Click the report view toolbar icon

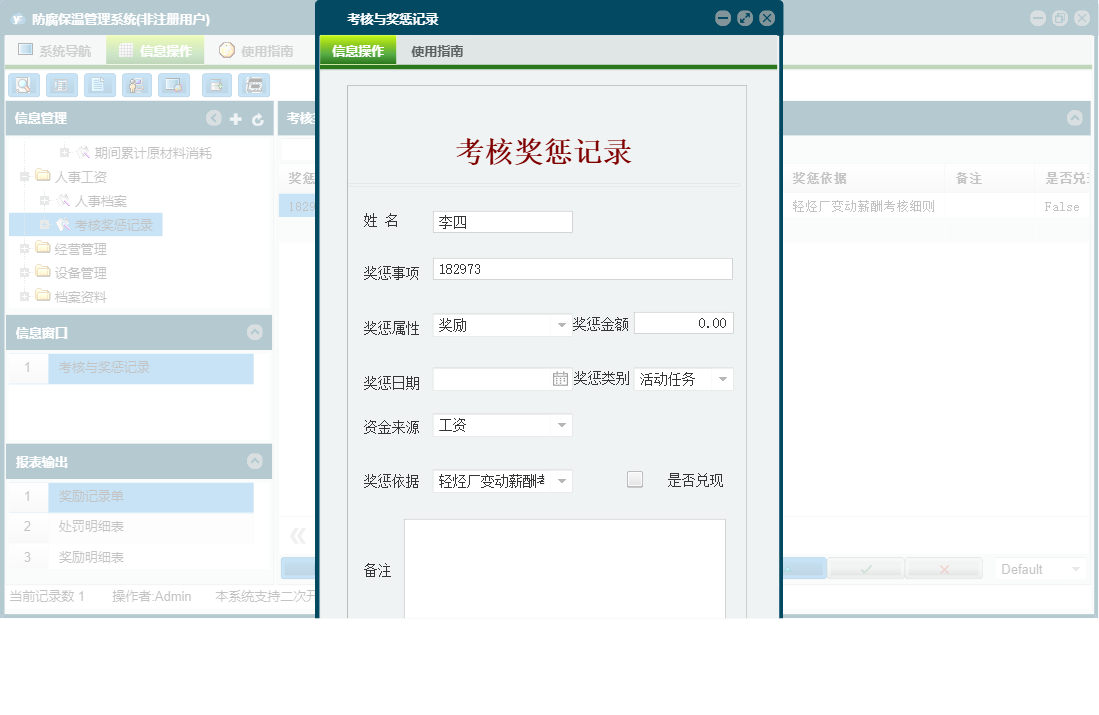62,85
